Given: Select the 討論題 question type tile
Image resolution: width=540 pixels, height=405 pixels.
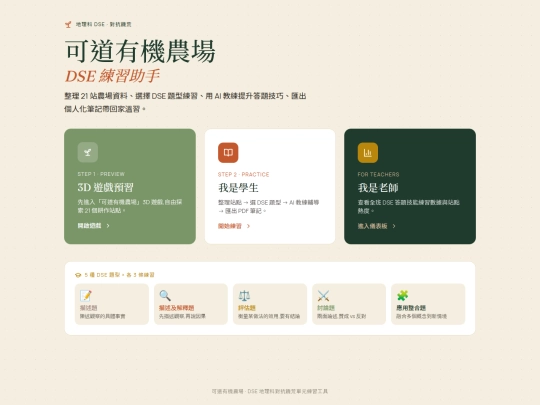Looking at the screenshot, I should pyautogui.click(x=349, y=304).
